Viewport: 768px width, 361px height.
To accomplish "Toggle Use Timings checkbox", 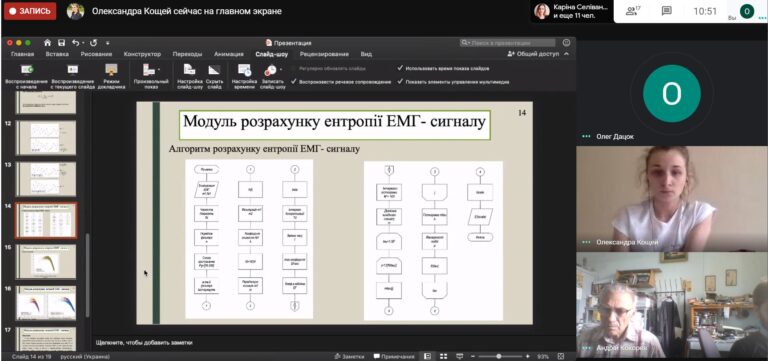I will (x=400, y=68).
